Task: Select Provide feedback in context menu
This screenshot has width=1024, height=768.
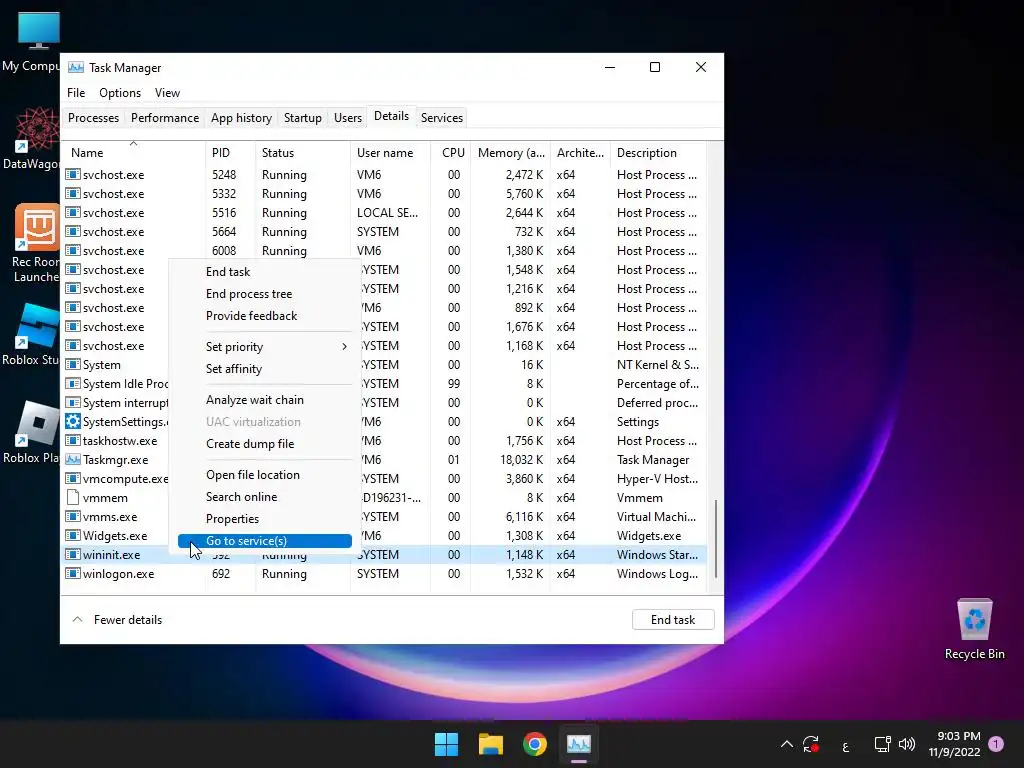Action: point(264,315)
